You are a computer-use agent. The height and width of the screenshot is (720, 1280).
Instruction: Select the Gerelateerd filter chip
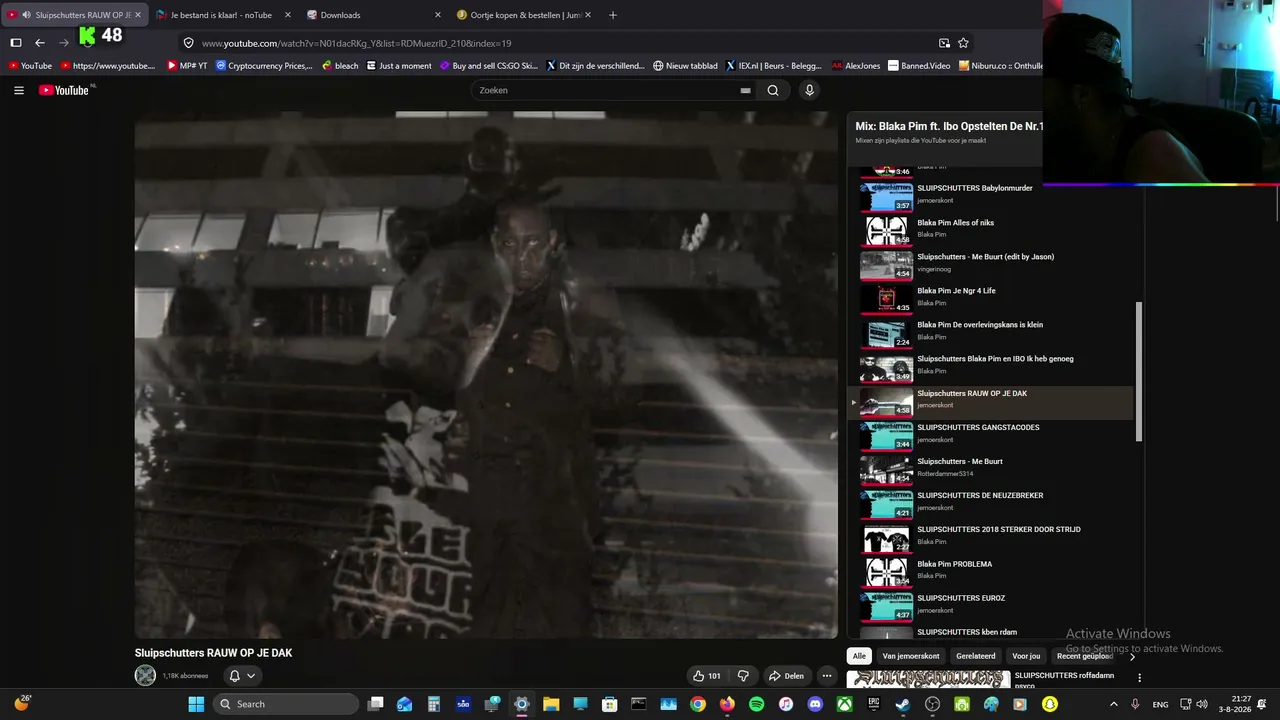[x=975, y=656]
